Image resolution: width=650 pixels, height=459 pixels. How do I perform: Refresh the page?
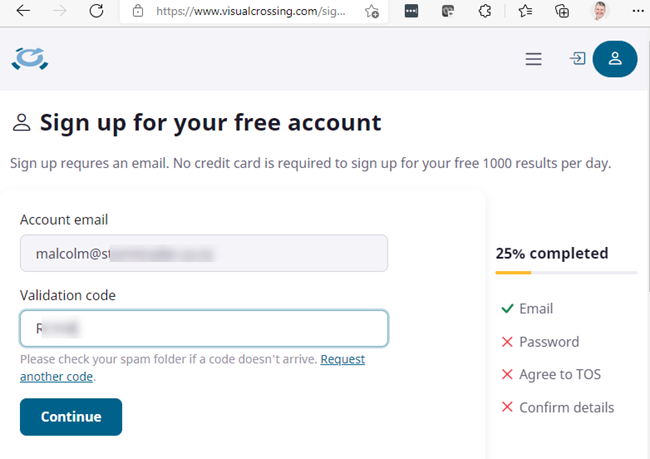[x=96, y=11]
